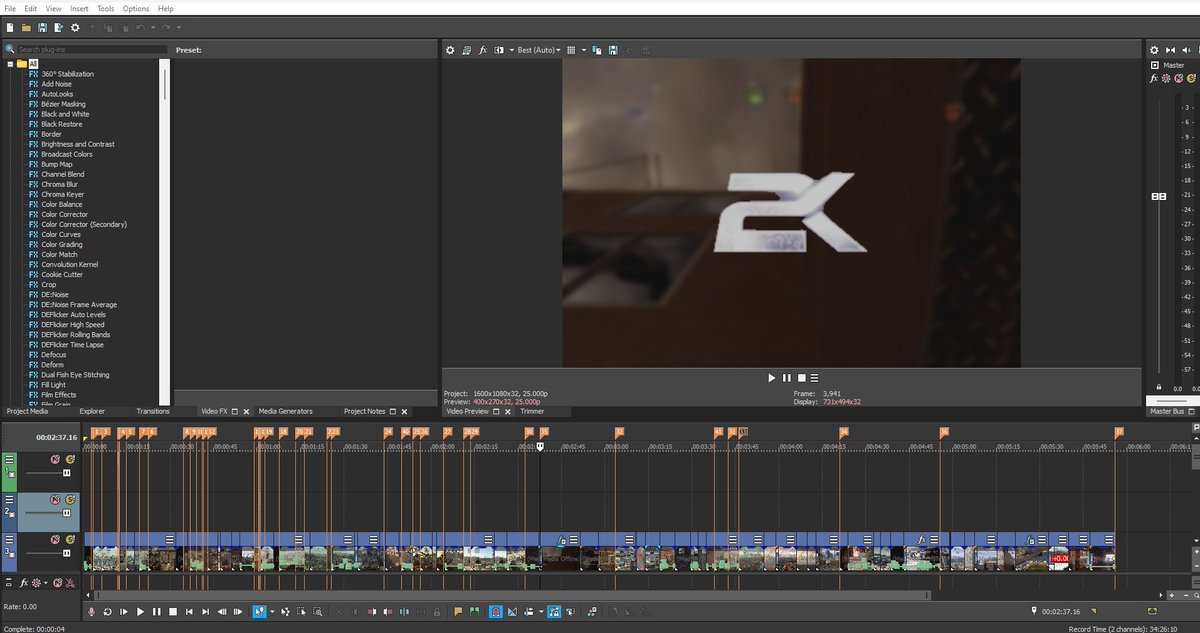1200x633 pixels.
Task: Play the timeline from transport bar
Action: (140, 611)
